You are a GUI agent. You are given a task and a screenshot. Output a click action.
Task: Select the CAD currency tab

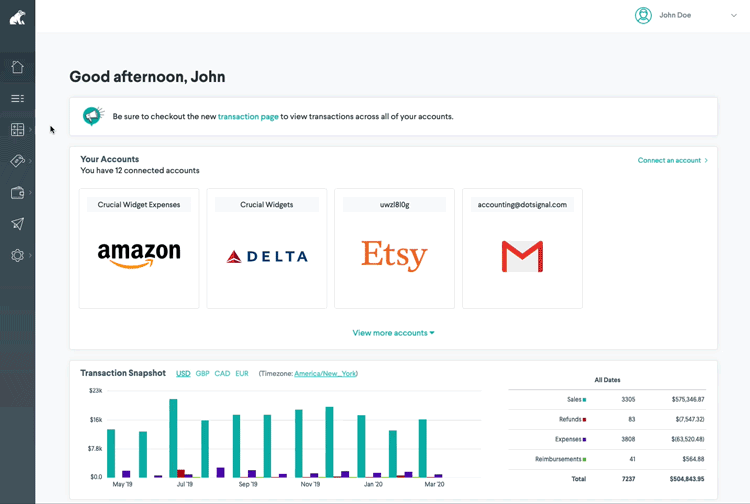(222, 374)
